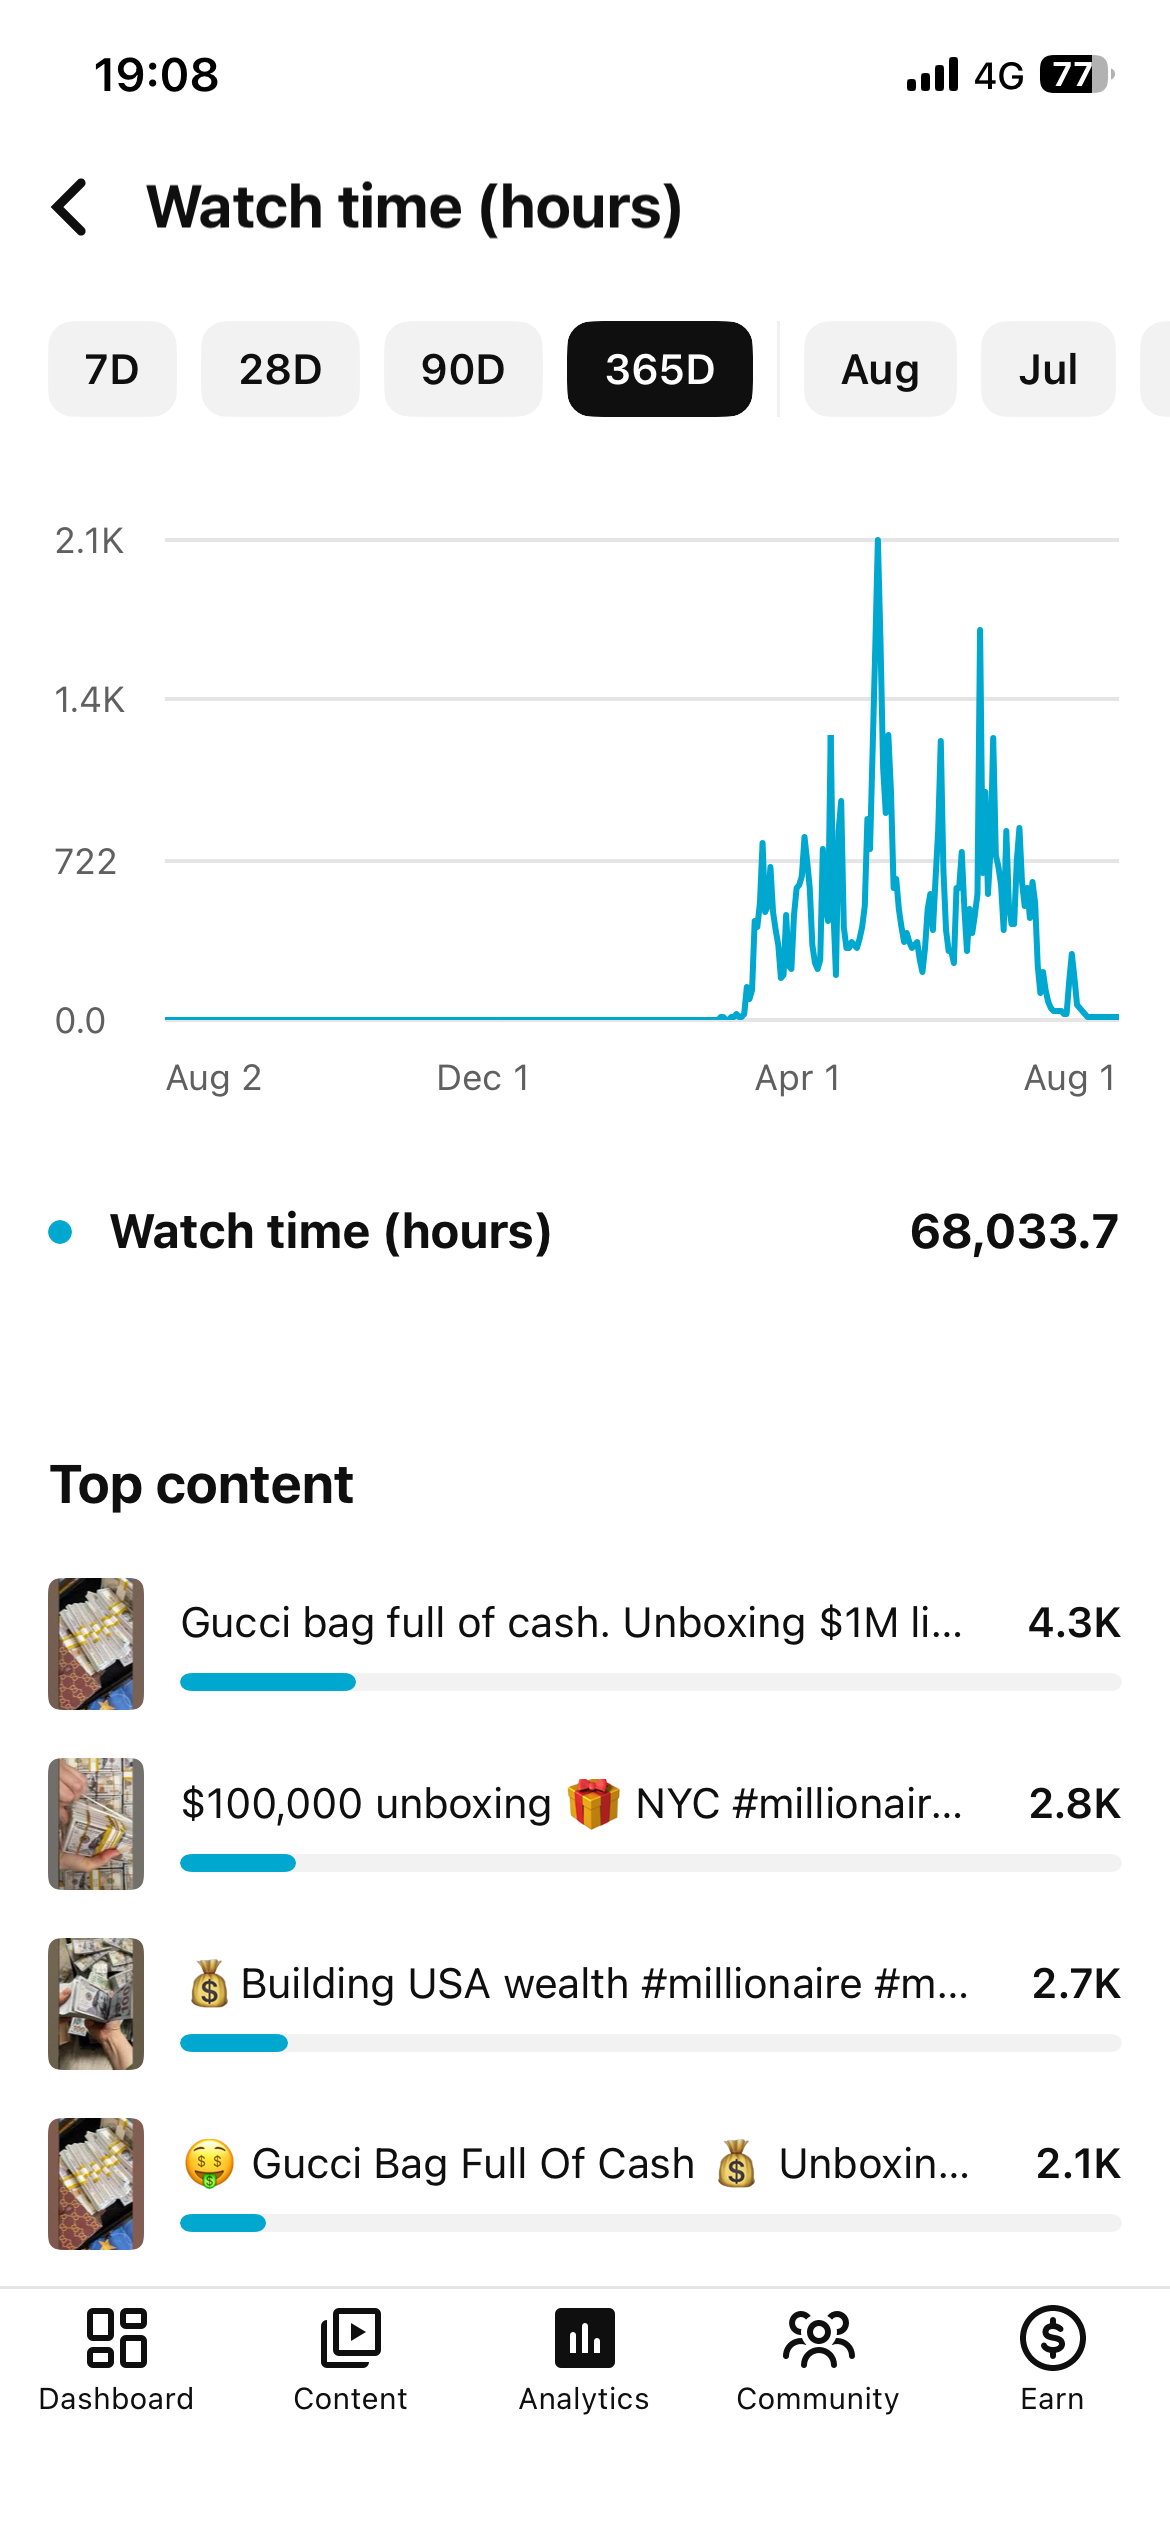Tap the back arrow icon
Viewport: 1170px width, 2532px height.
coord(70,207)
